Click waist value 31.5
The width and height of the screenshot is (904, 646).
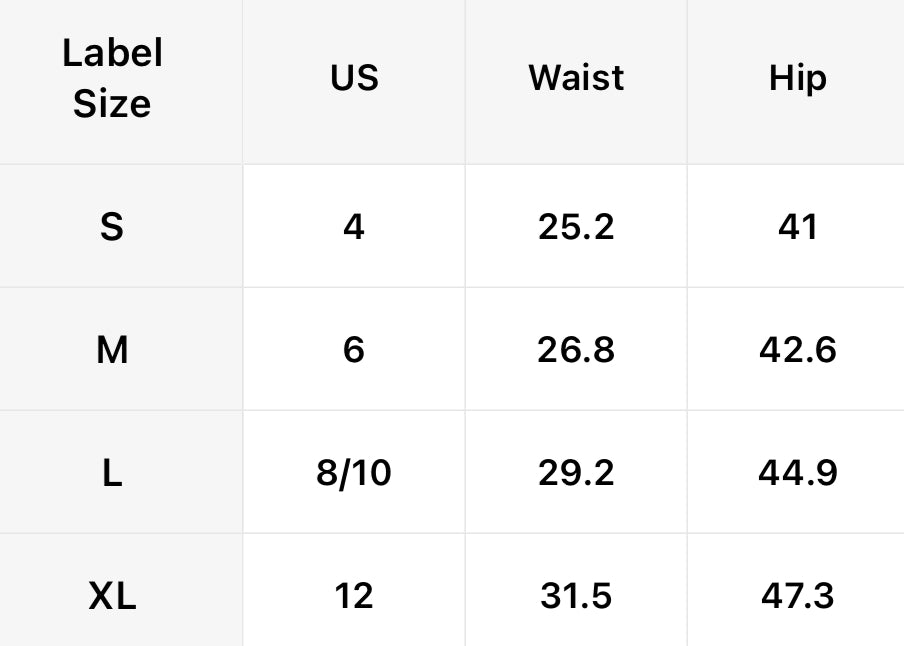click(x=576, y=596)
